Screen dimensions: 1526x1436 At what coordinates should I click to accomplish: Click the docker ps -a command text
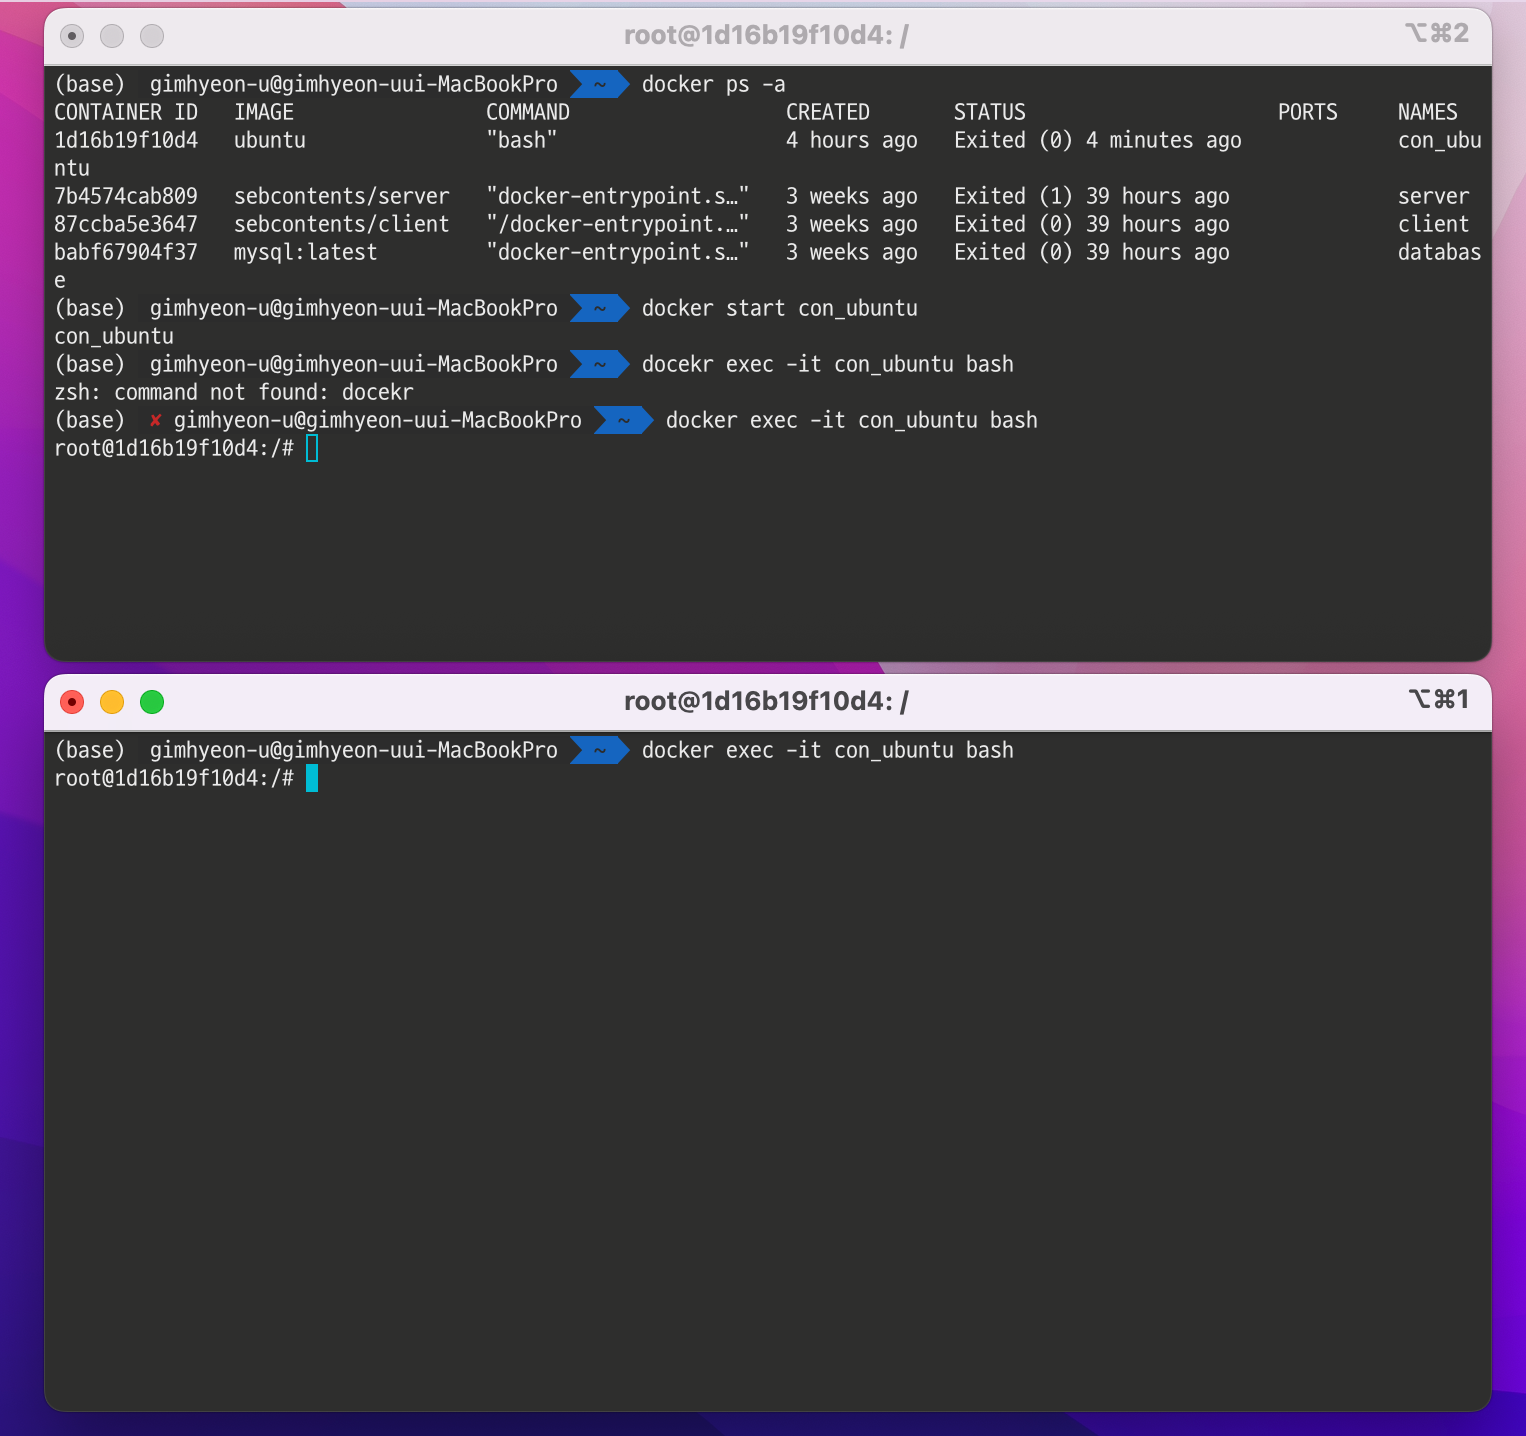pos(714,84)
